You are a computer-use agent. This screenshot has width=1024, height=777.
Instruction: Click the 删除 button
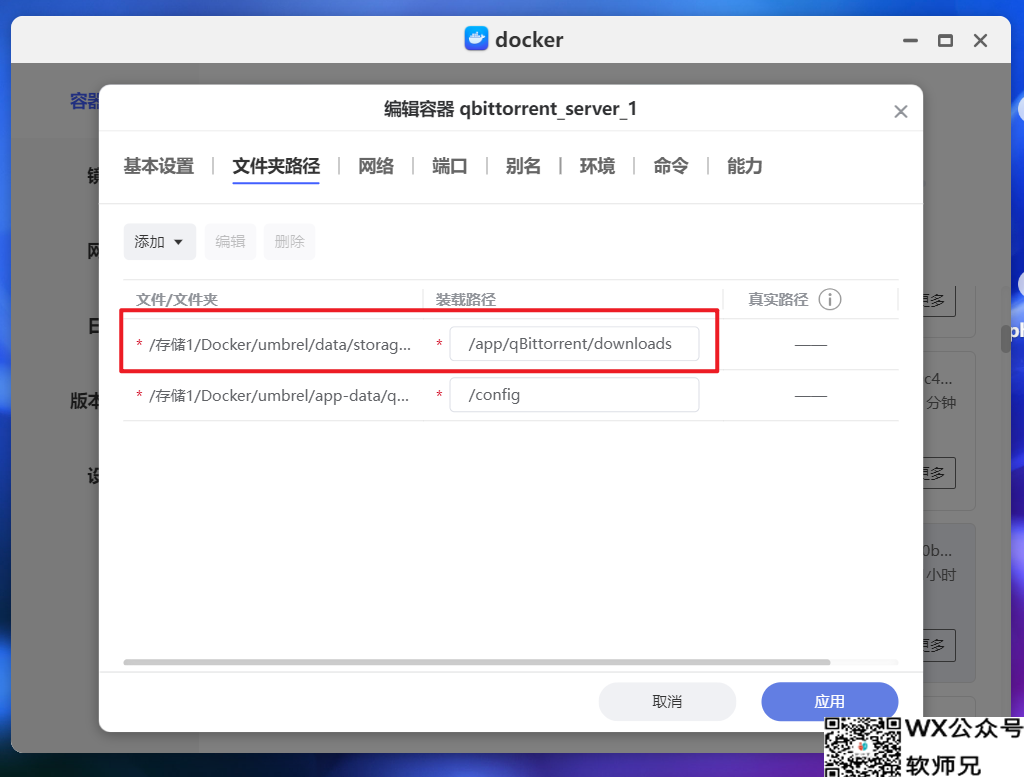pos(289,242)
